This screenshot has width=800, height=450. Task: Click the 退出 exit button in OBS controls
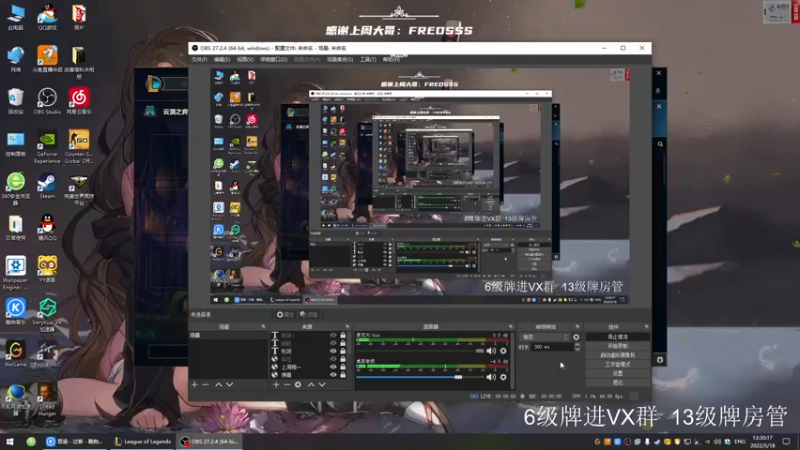click(617, 382)
